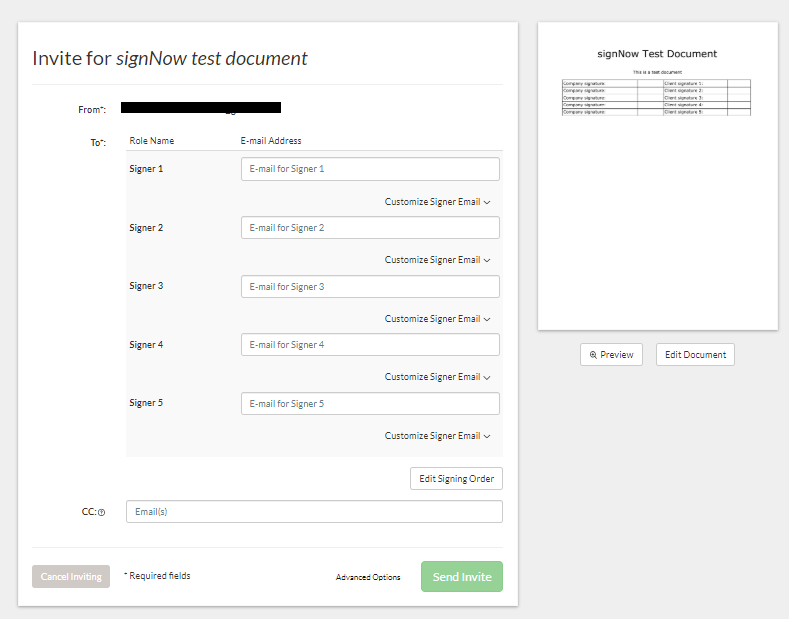Screen dimensions: 789x619
Task: Click the Role Name column header
Action: click(x=151, y=141)
